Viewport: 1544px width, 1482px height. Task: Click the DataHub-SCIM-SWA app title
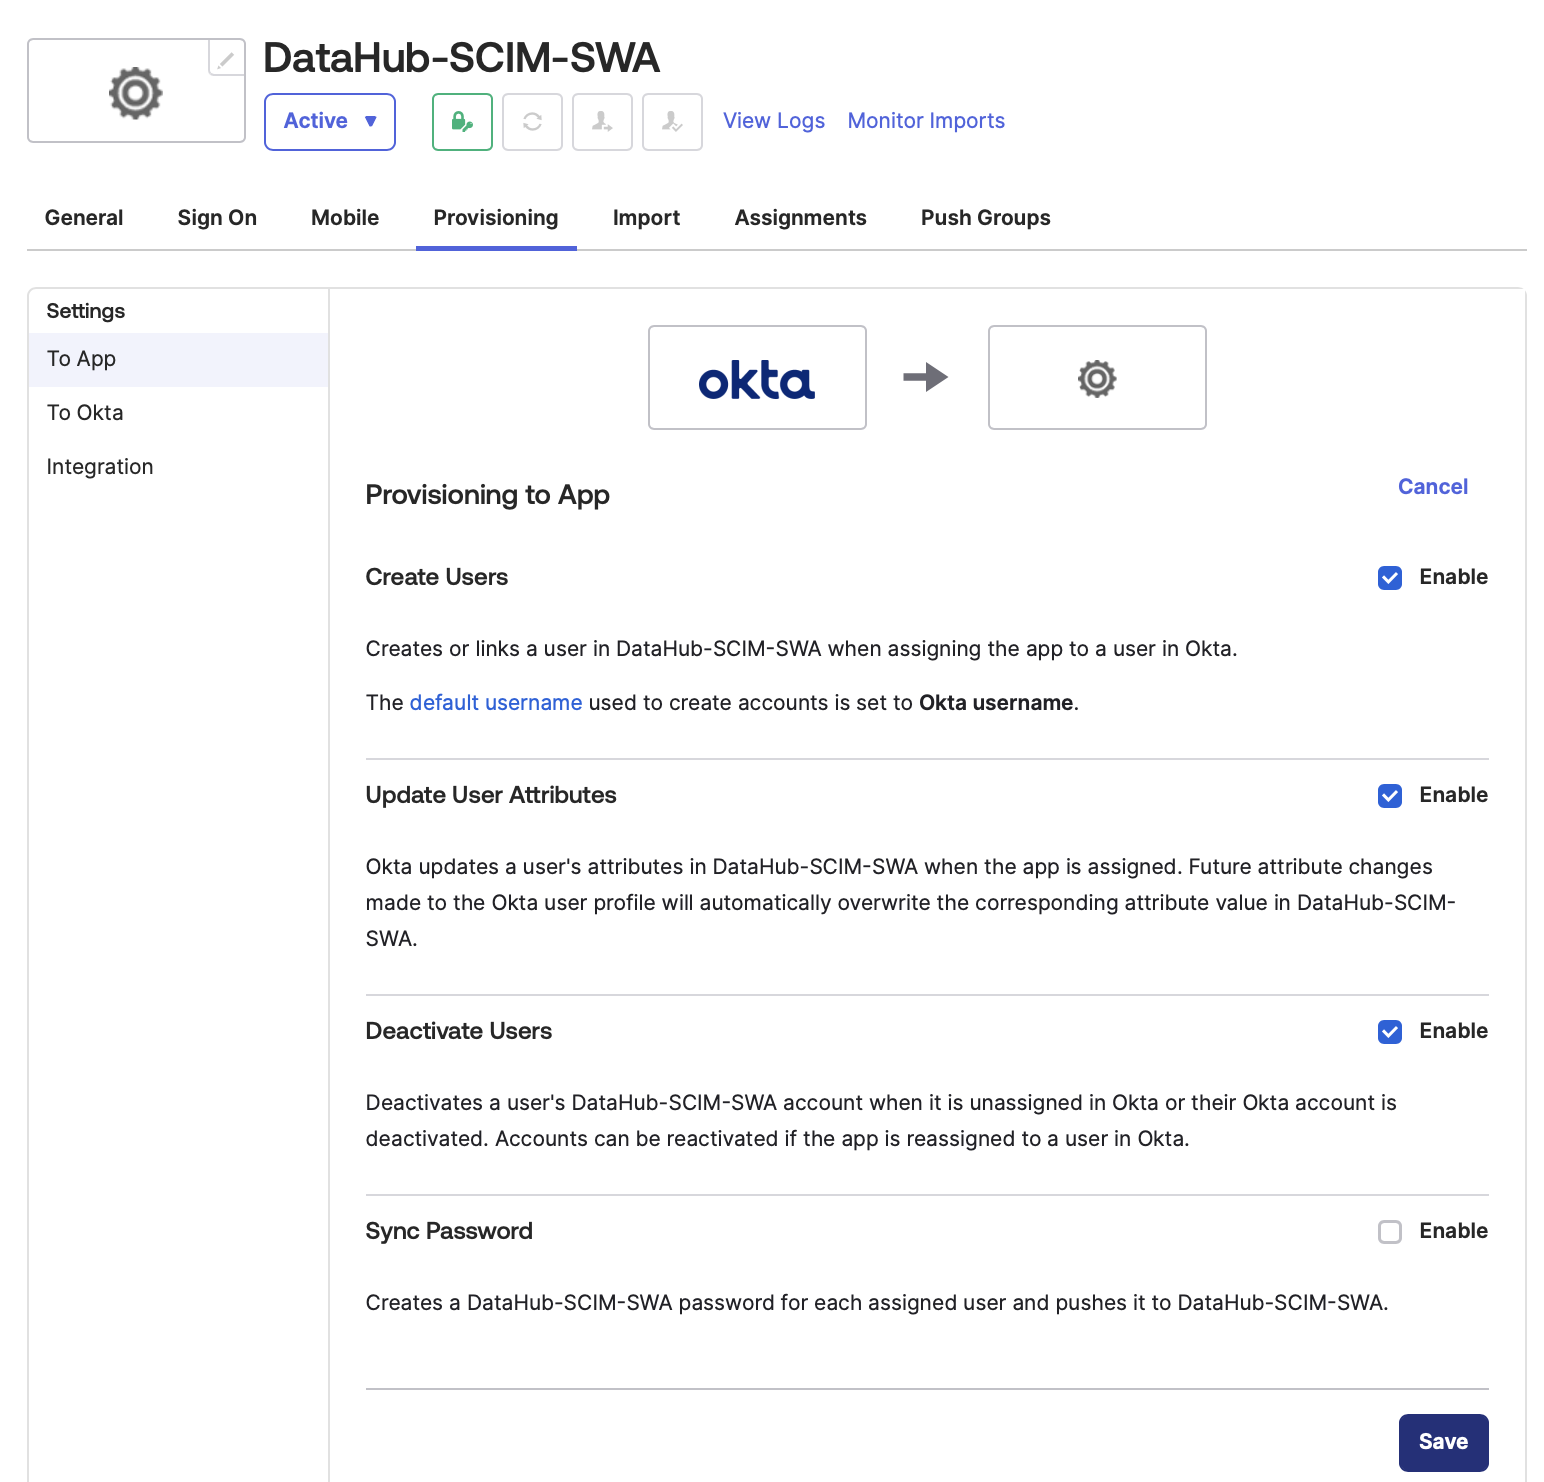461,58
